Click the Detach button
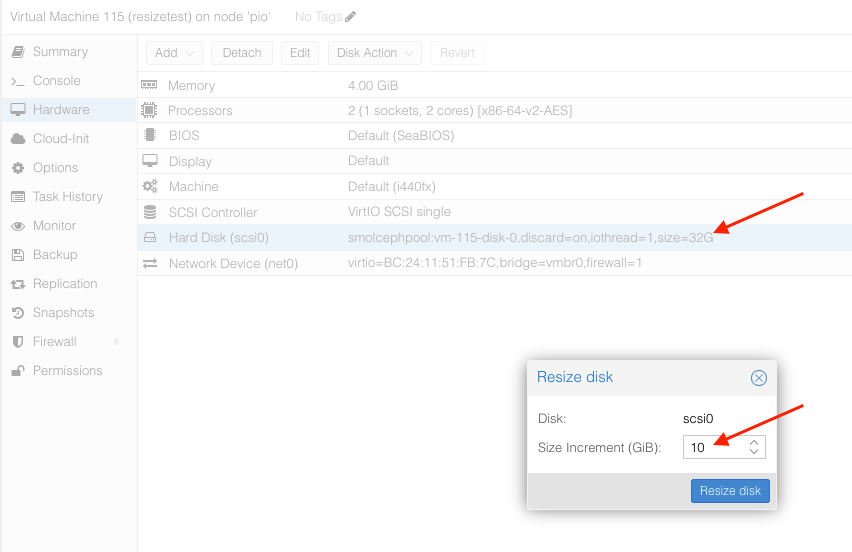852x552 pixels. 241,53
